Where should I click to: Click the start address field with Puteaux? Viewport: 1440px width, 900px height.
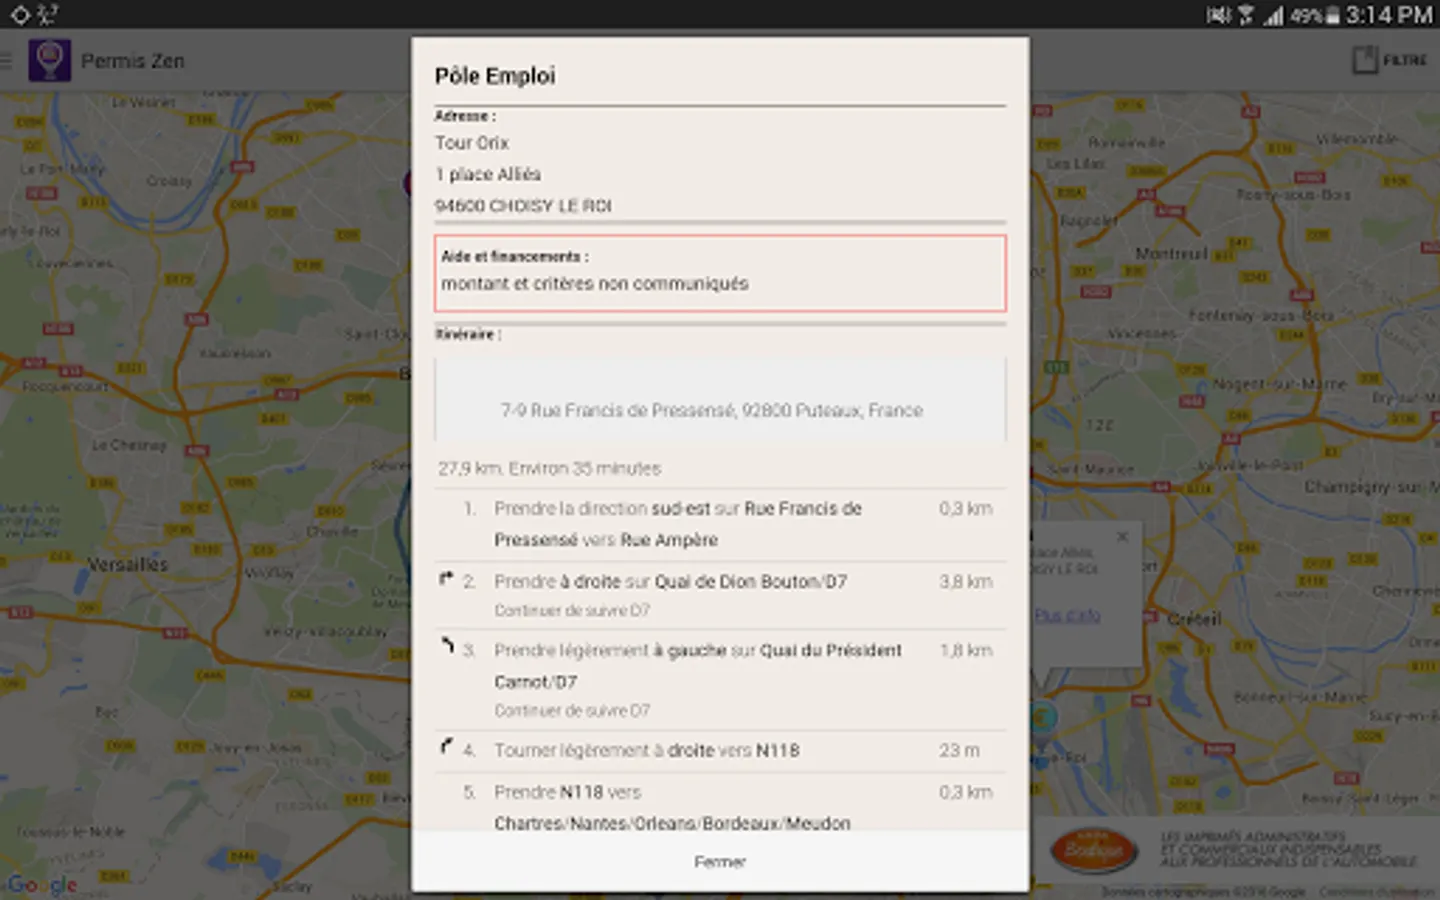(x=720, y=400)
